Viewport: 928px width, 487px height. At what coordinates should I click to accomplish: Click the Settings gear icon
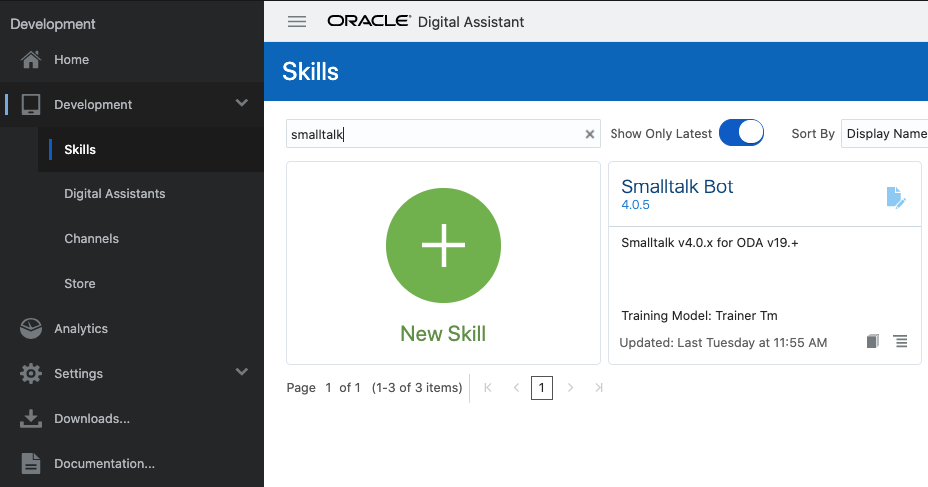coord(31,373)
